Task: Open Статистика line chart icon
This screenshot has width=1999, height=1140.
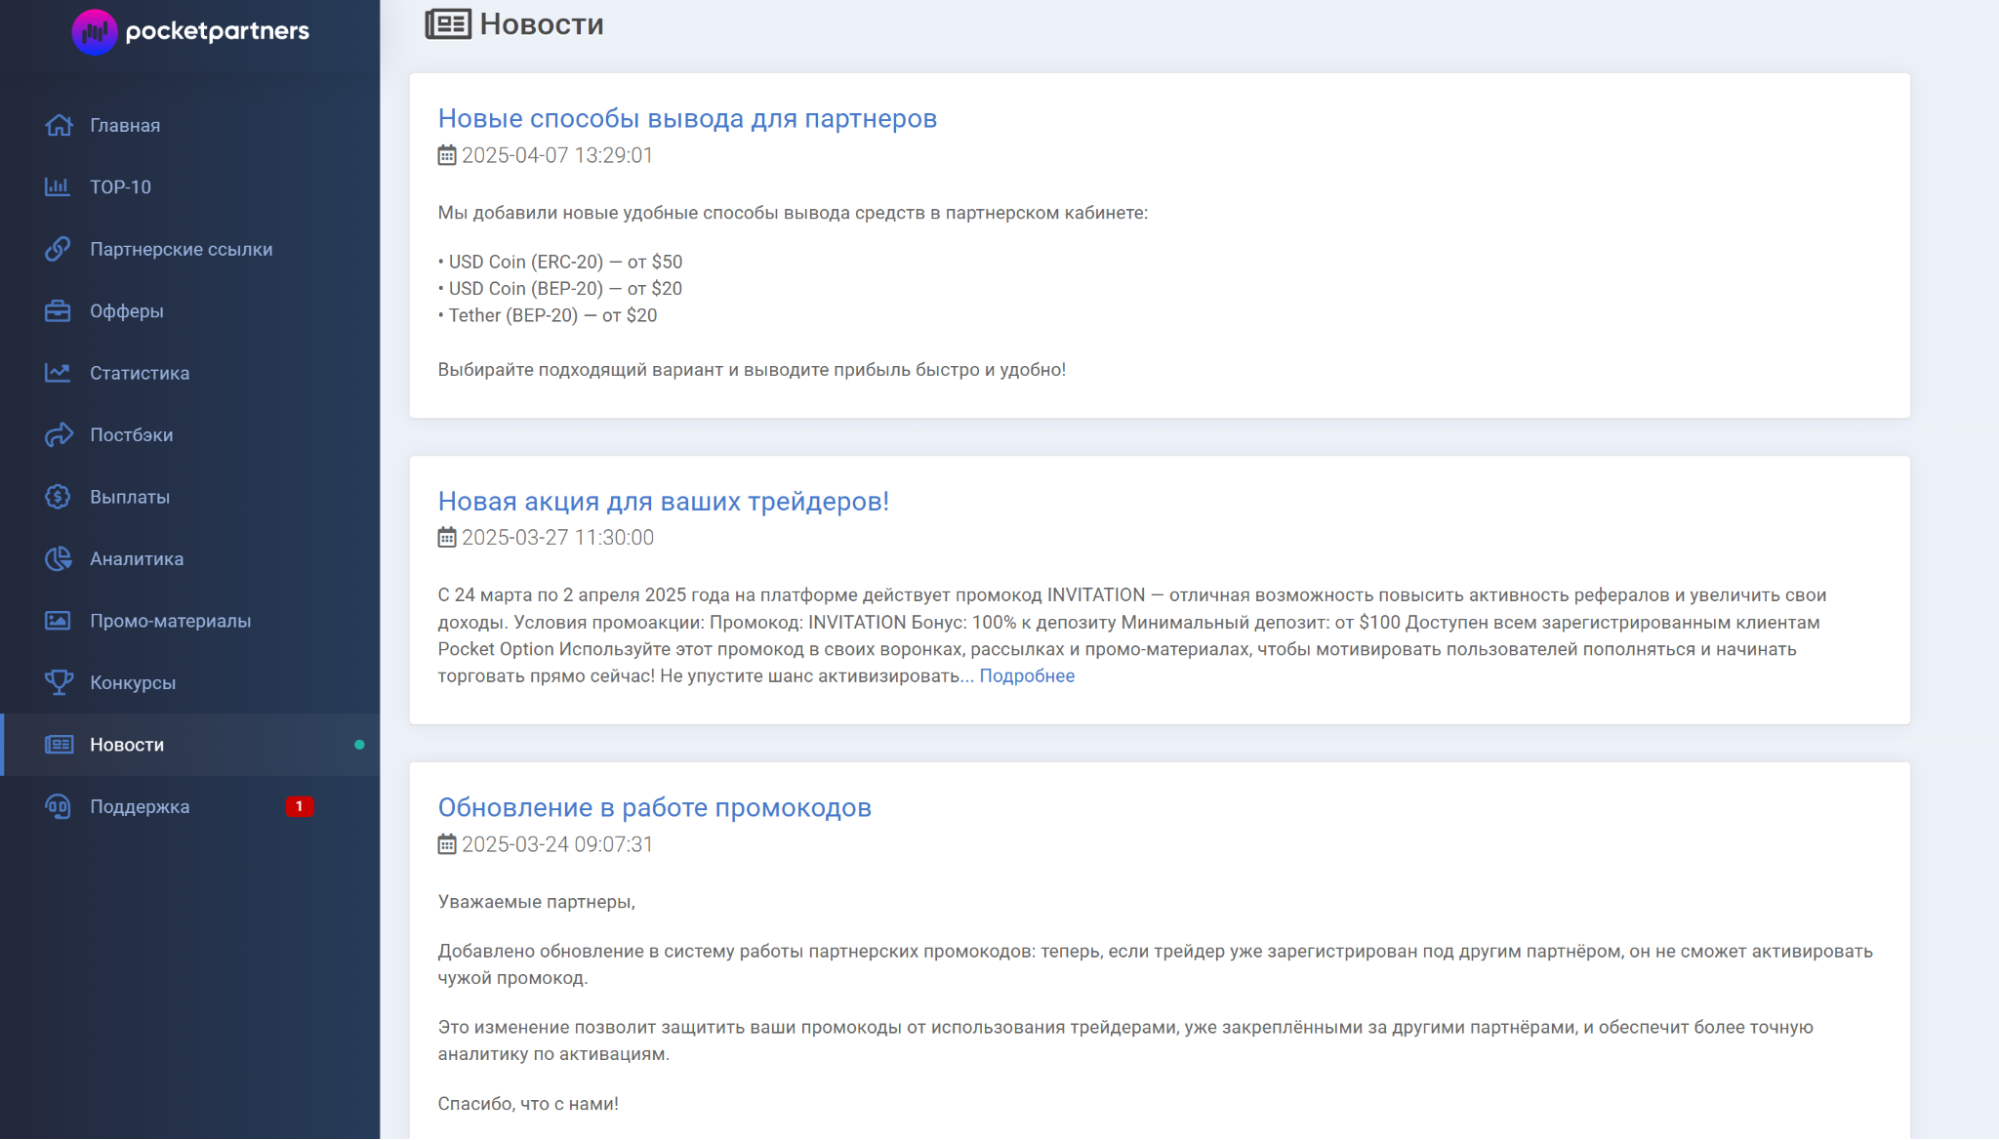Action: pyautogui.click(x=58, y=373)
